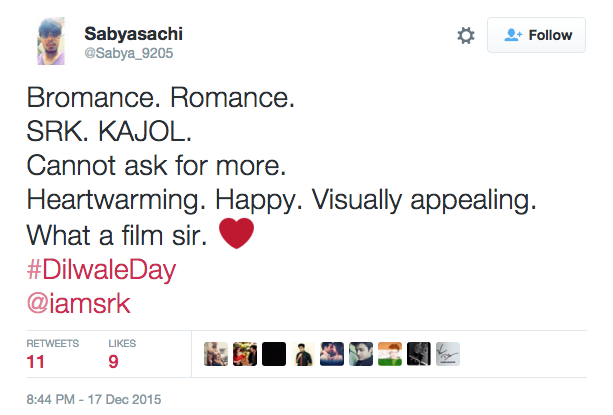Viewport: 613px width, 415px height.
Task: Click the signature-style last liker avatar
Action: pos(447,354)
